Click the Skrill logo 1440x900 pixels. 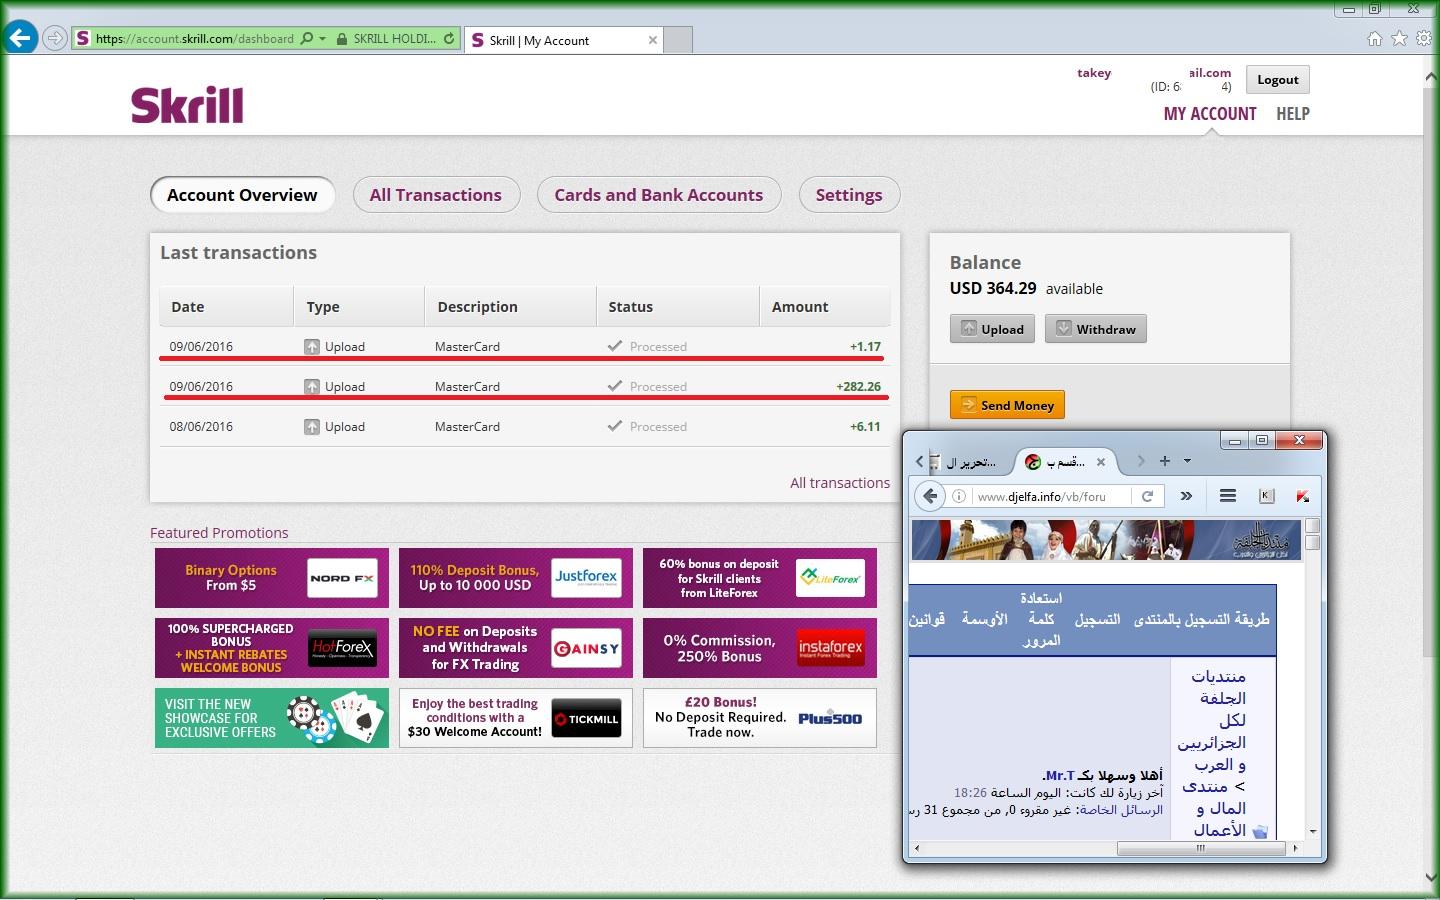click(187, 105)
